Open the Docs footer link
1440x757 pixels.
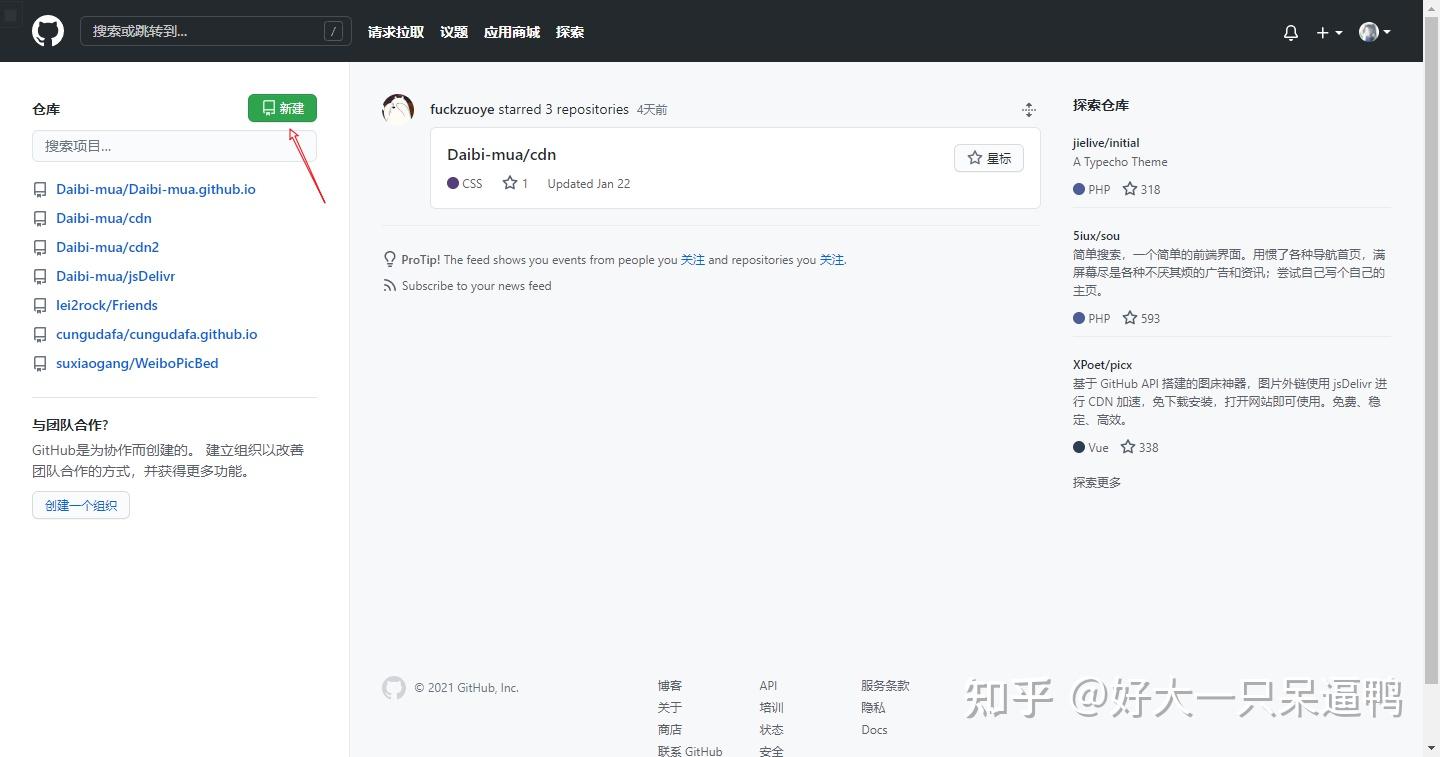[x=874, y=730]
